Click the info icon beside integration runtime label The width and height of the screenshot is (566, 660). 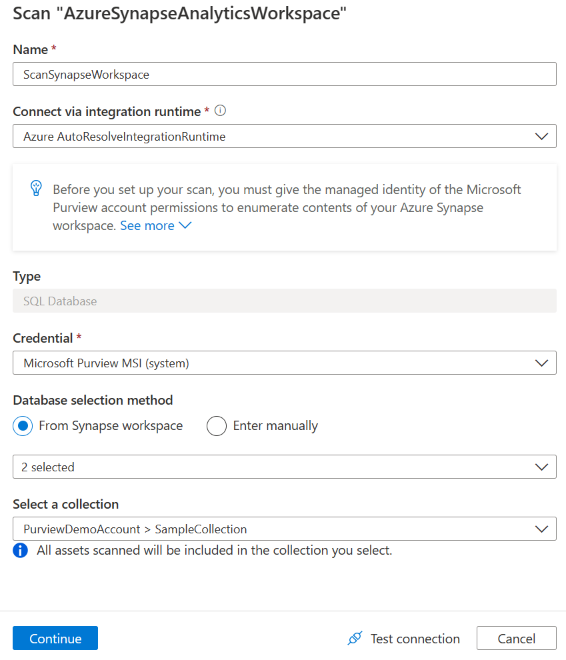(220, 111)
